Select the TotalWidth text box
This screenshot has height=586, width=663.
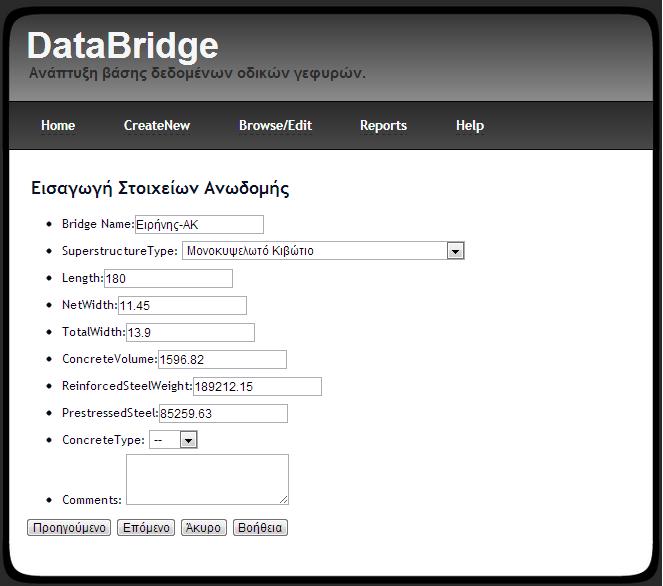190,332
